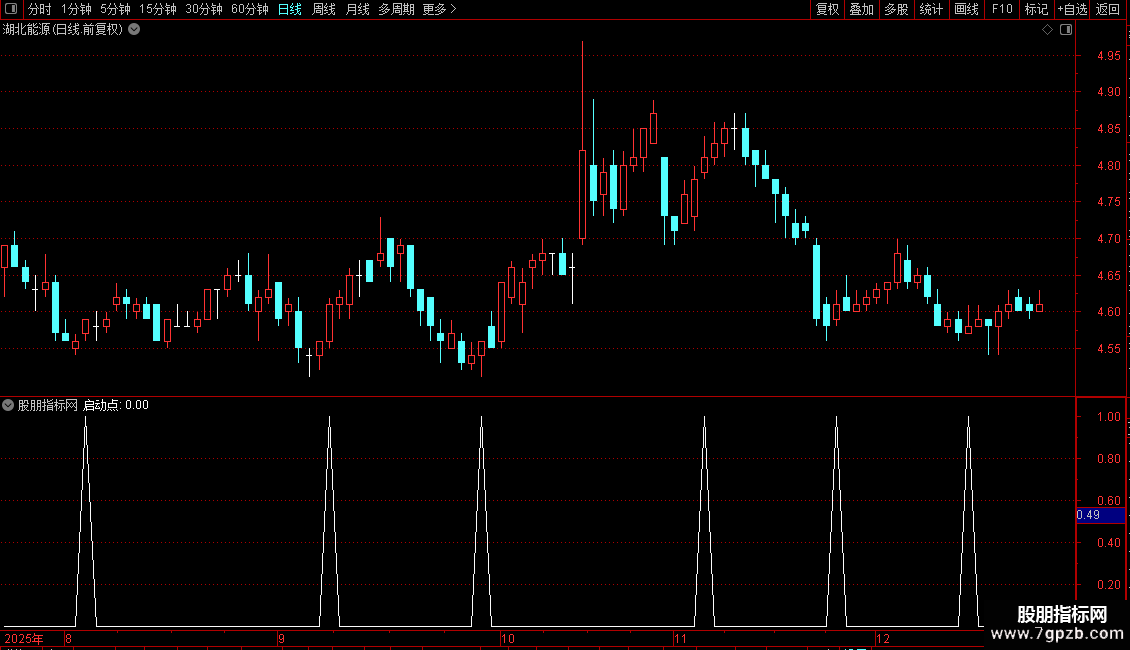
Task: Click the 4.70 price axis label
Action: point(1108,239)
